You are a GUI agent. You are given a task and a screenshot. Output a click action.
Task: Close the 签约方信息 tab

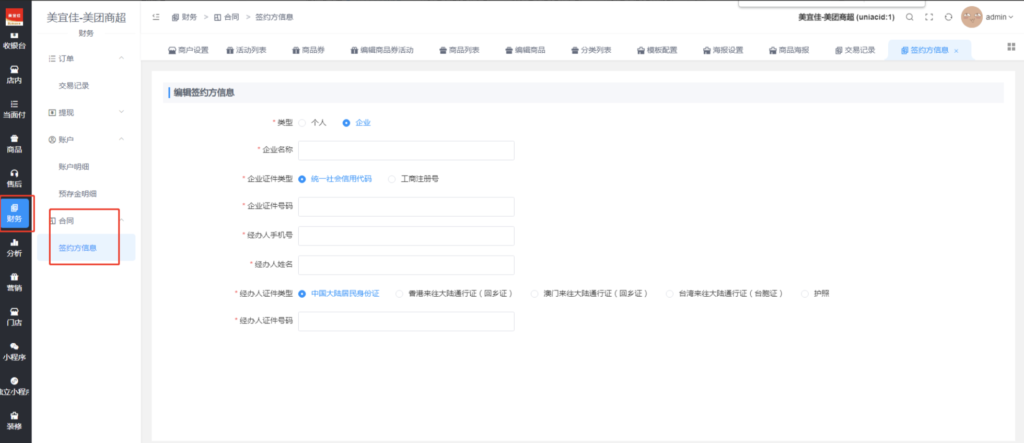[957, 51]
